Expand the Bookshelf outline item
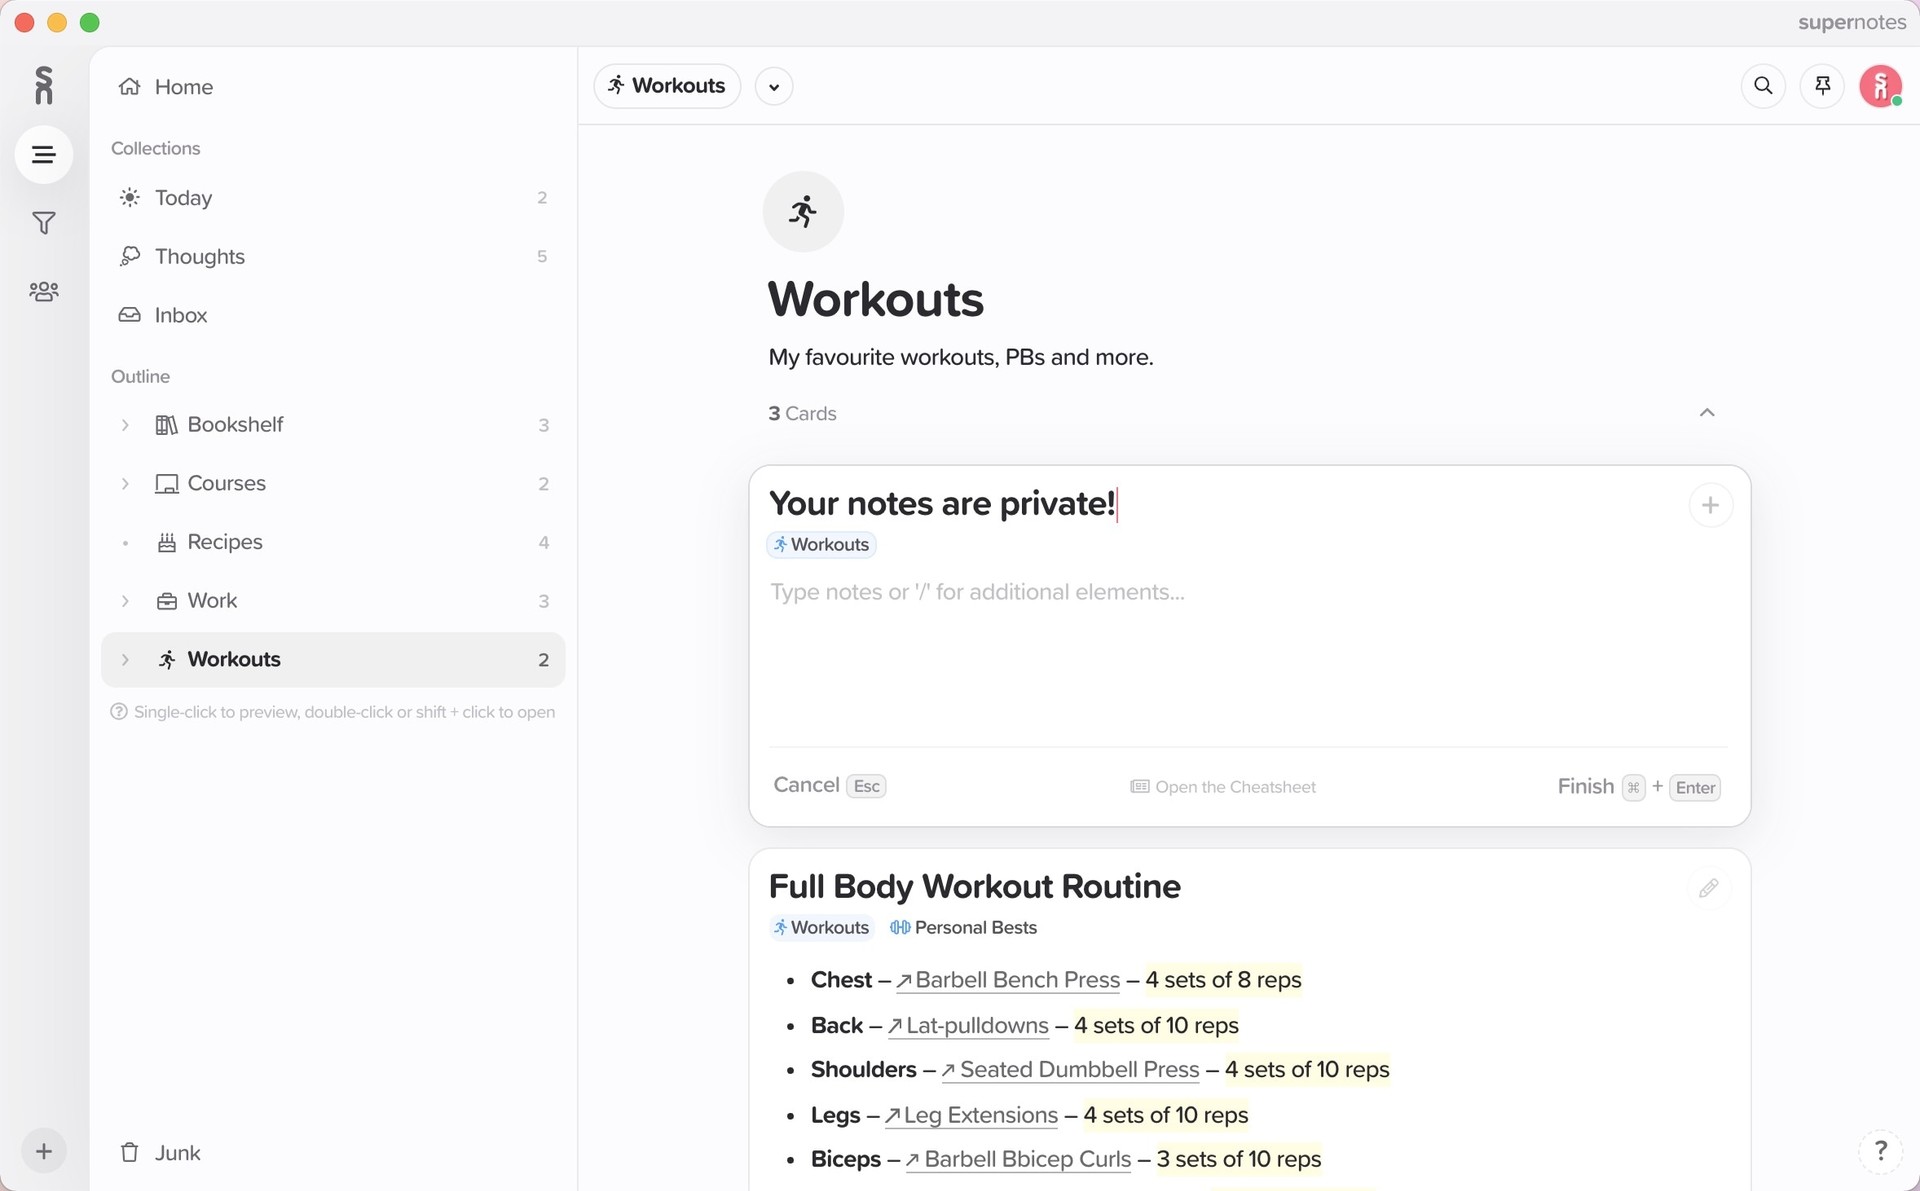Screen dimensions: 1920x1191 coord(125,425)
